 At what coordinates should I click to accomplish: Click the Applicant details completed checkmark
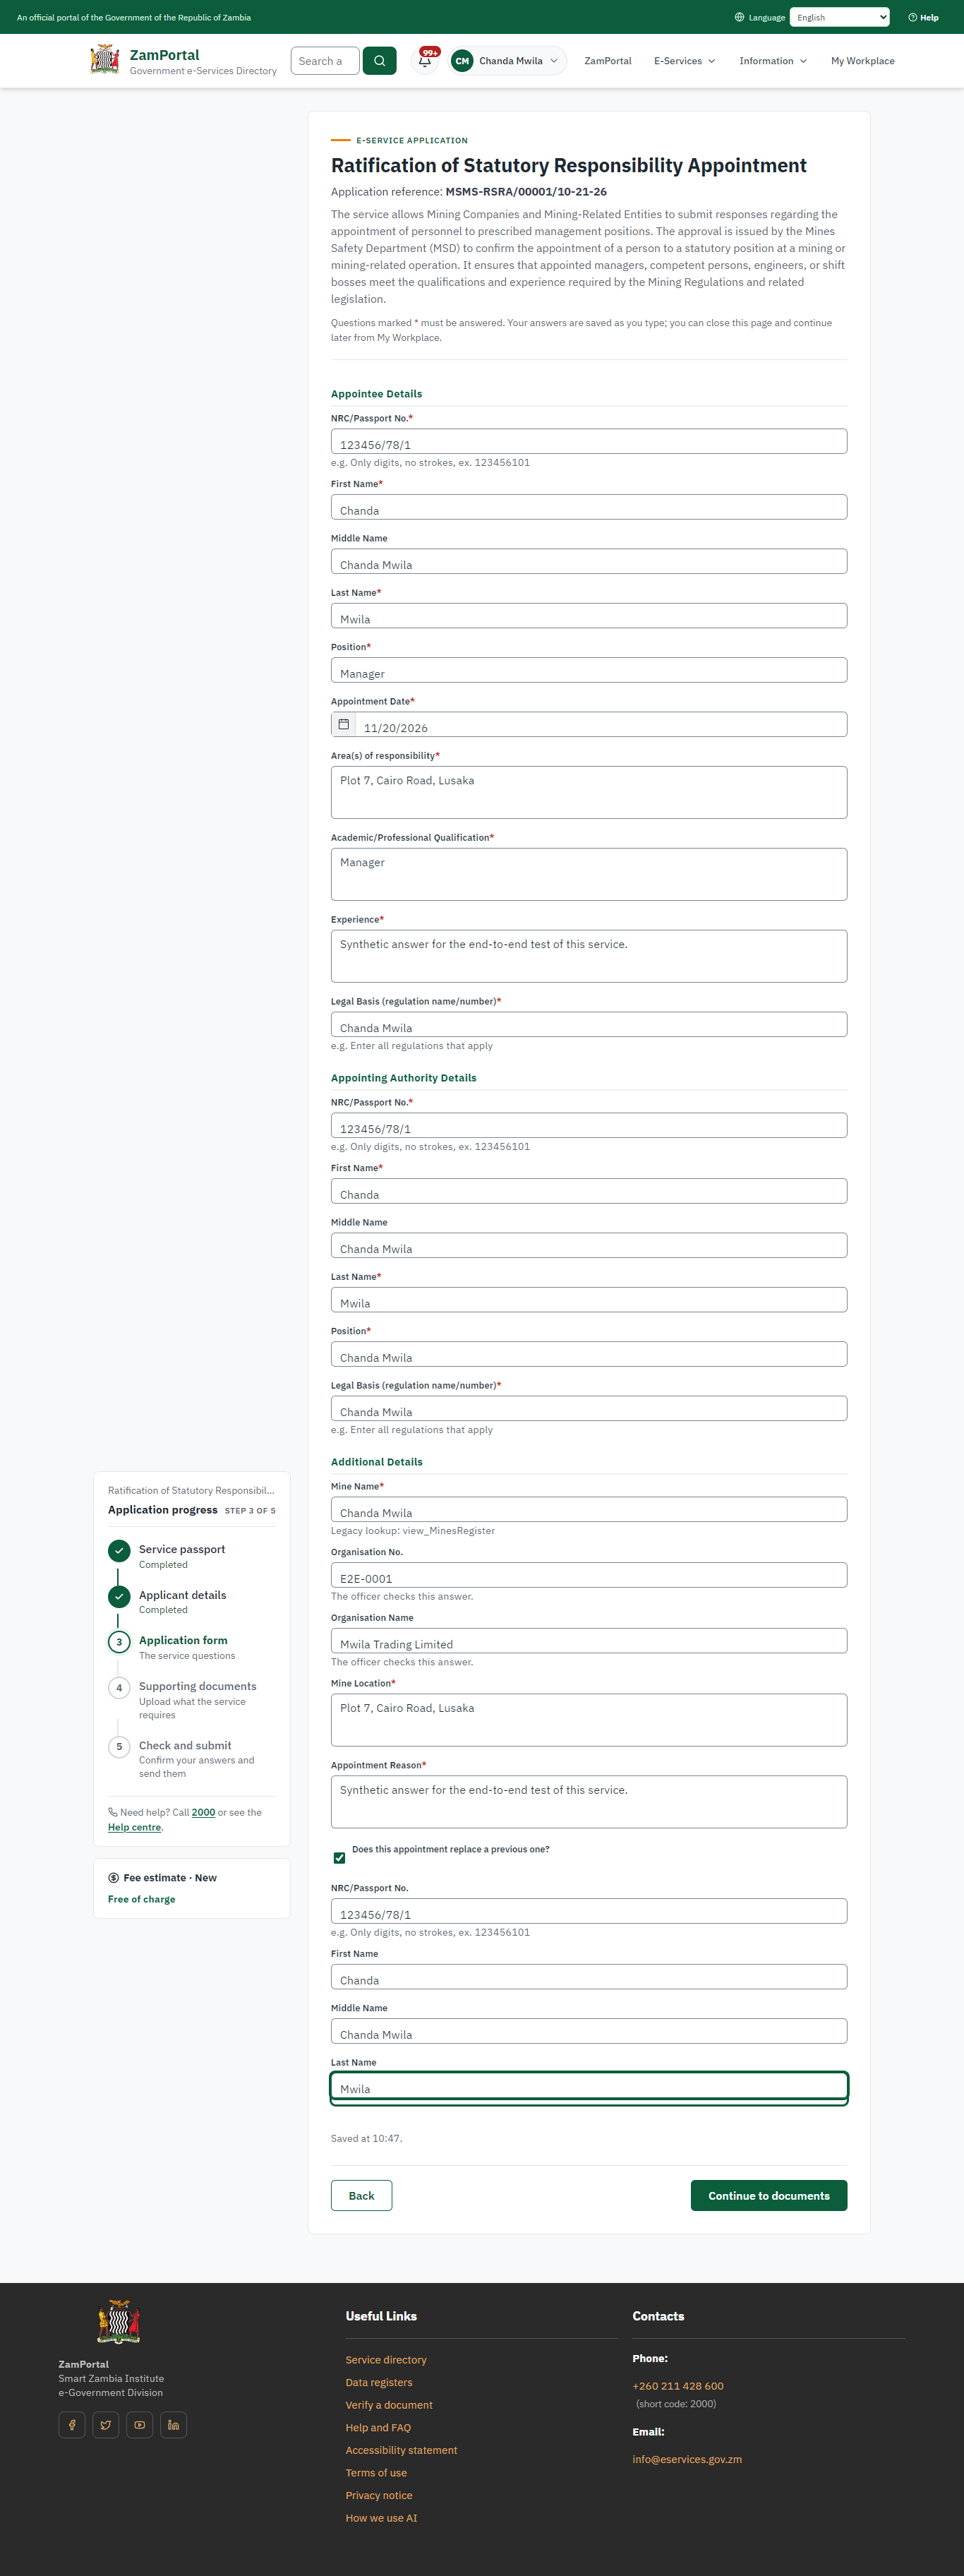click(119, 1596)
